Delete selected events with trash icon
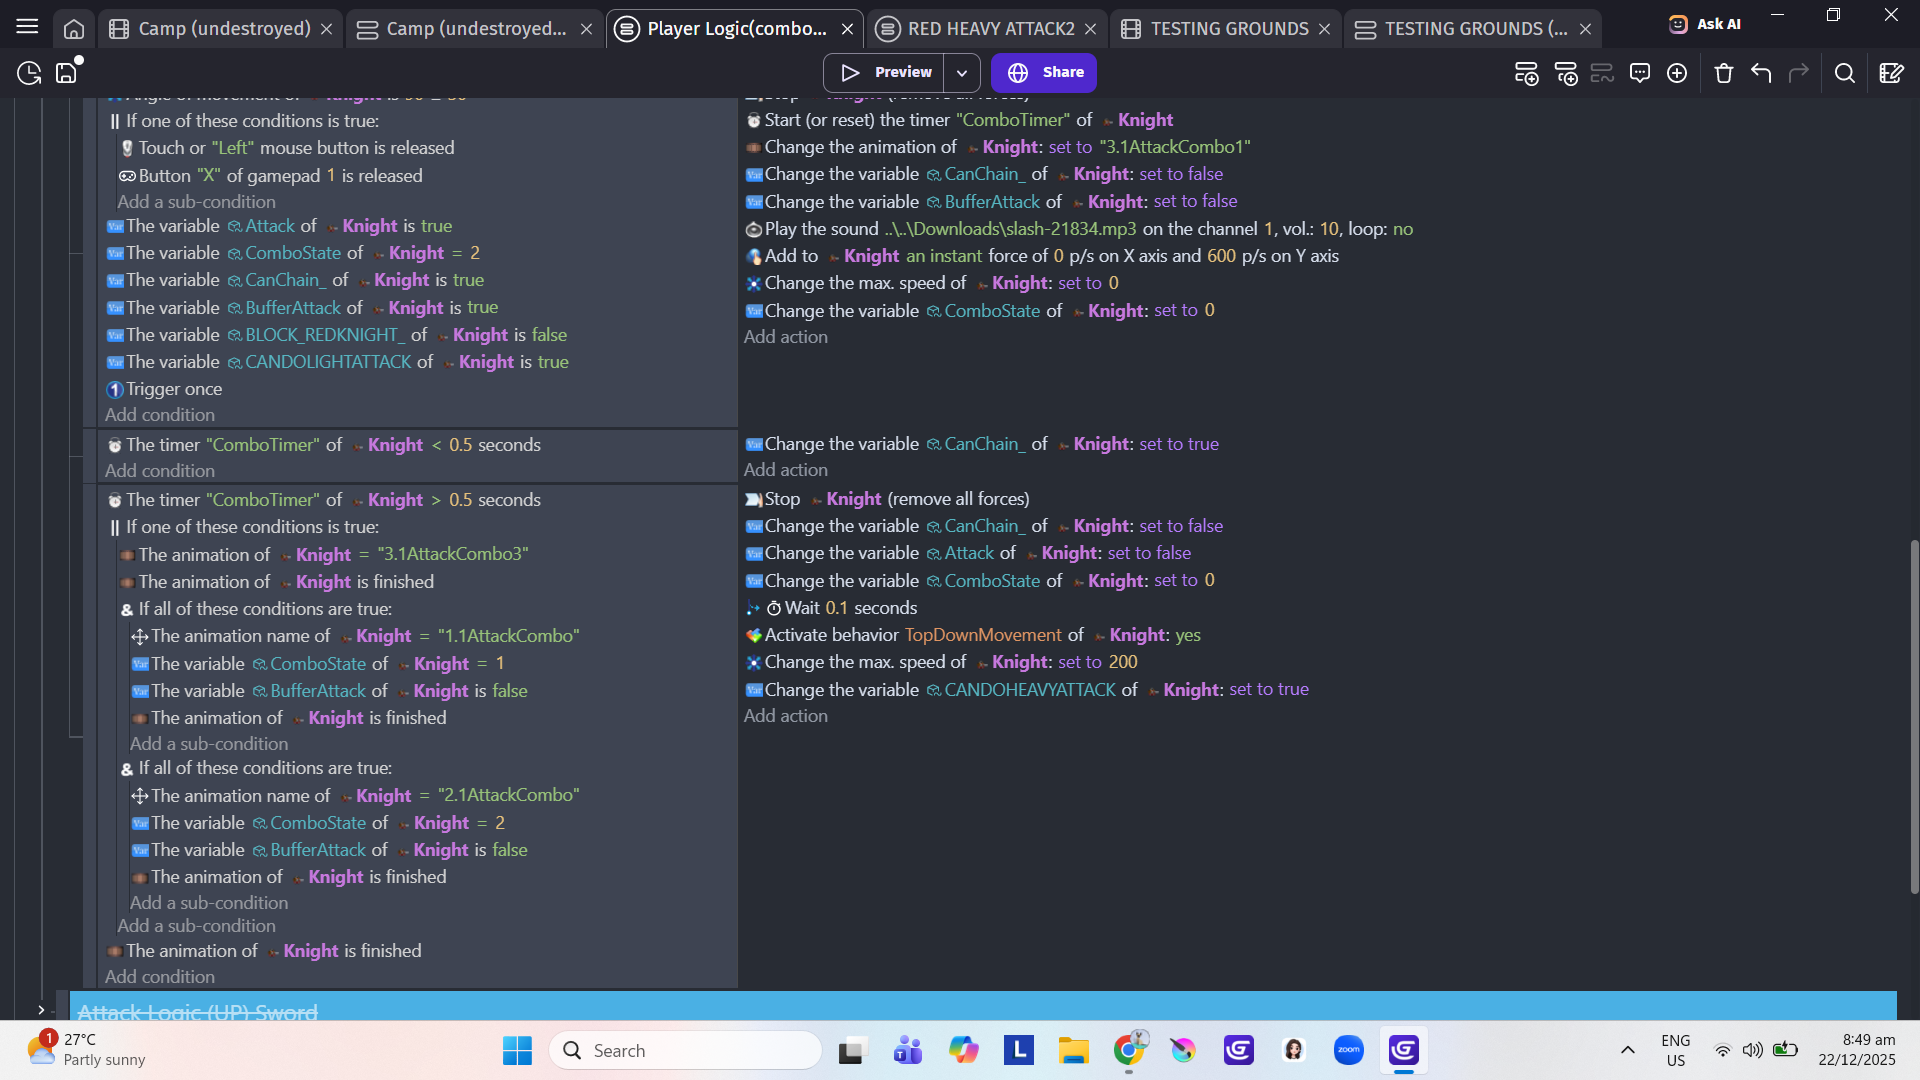The height and width of the screenshot is (1080, 1920). point(1723,73)
